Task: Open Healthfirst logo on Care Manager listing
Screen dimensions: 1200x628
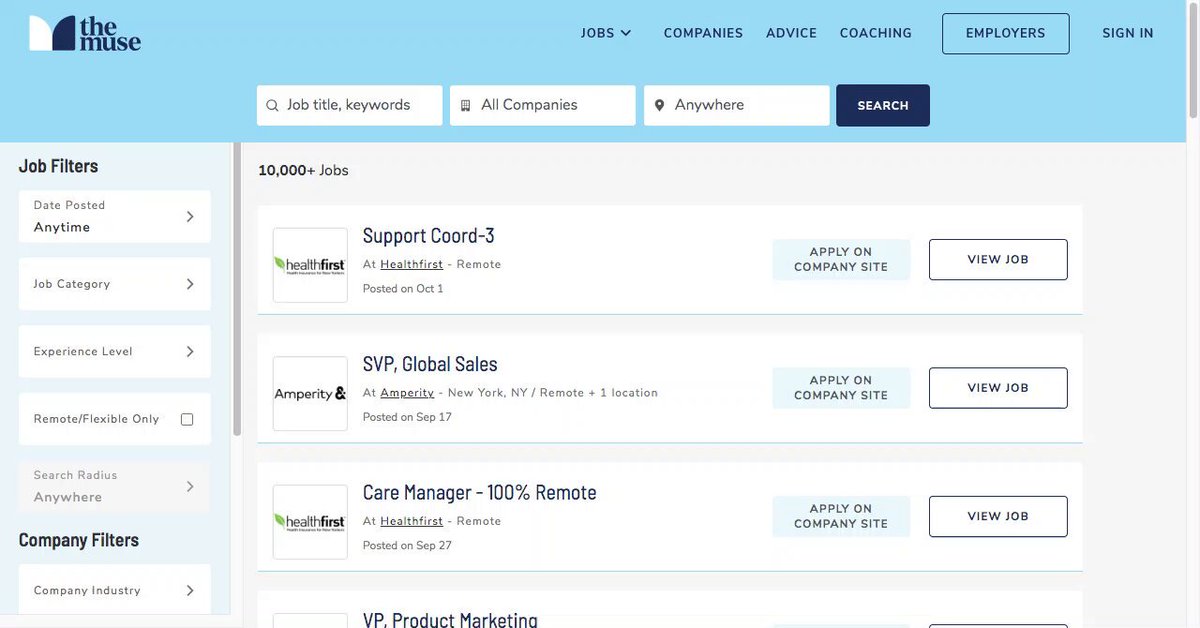Action: coord(310,522)
